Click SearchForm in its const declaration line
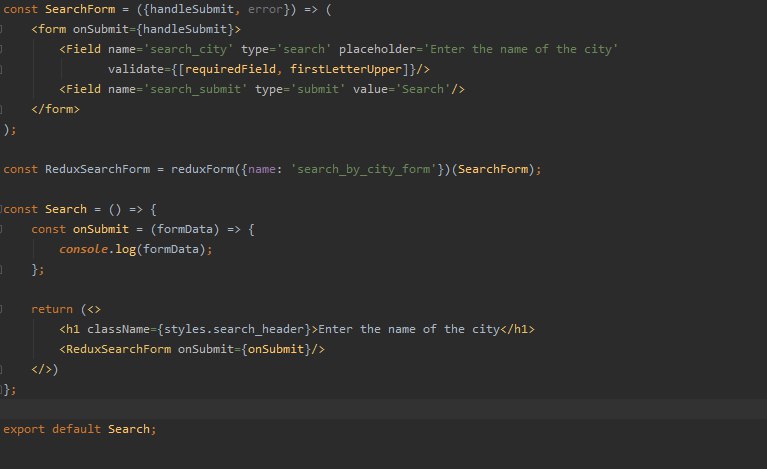 click(x=80, y=9)
